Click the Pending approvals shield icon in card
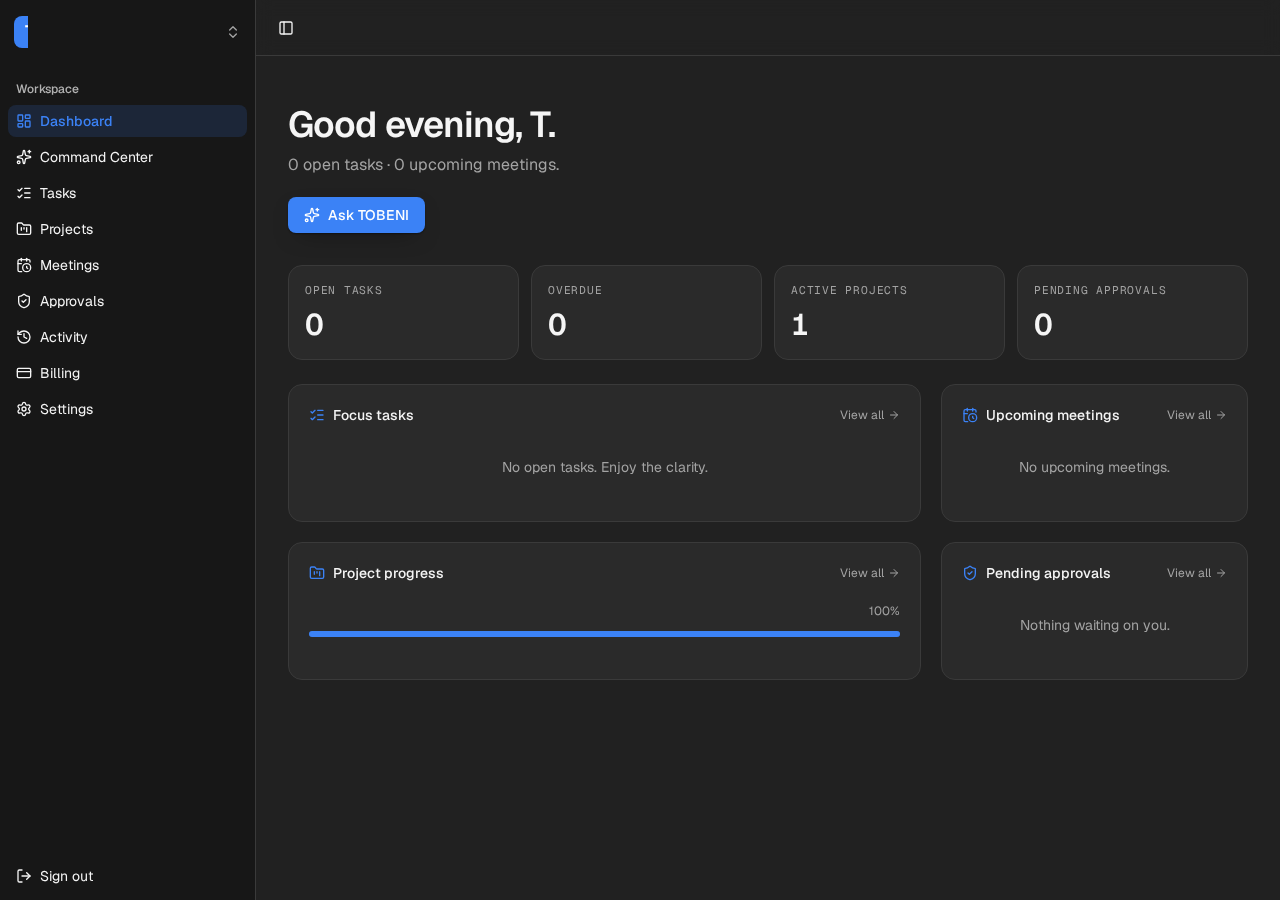Screen dimensions: 1280x900 [x=970, y=573]
